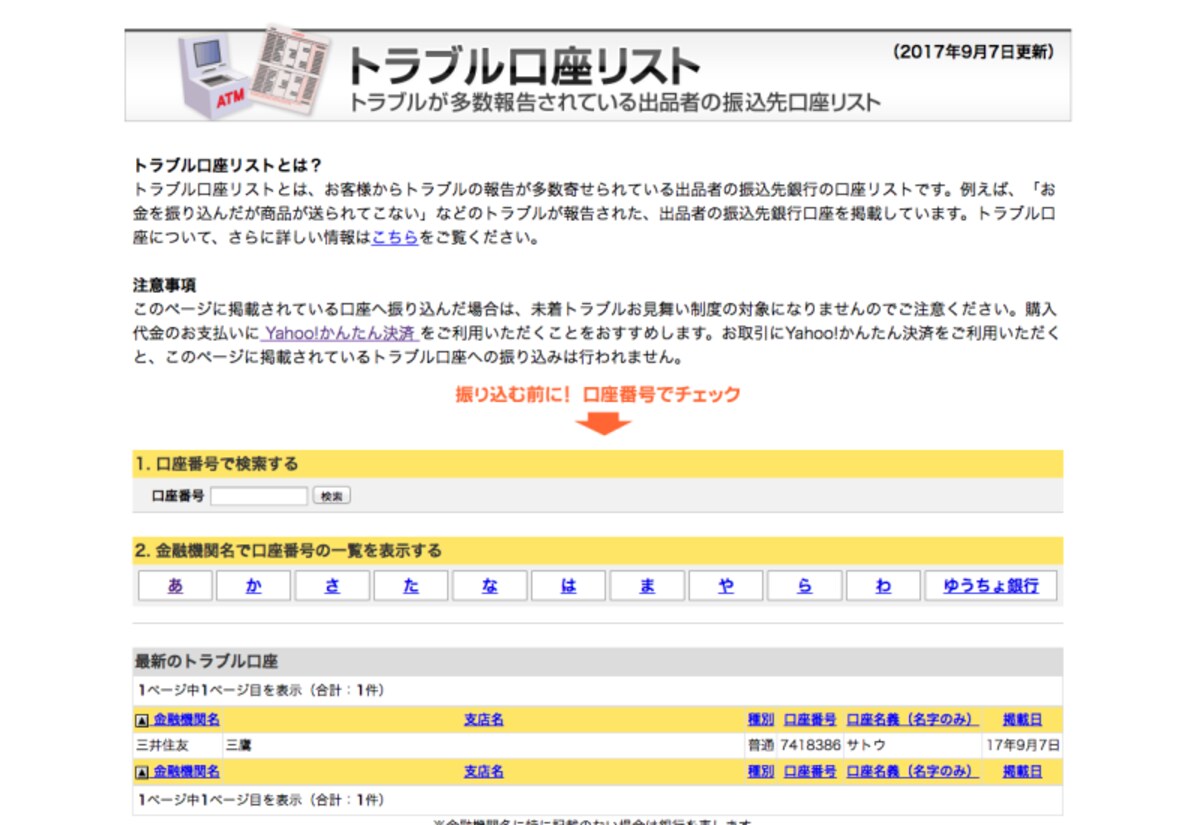1200x825 pixels.
Task: Click the 普通 account type cell
Action: (761, 745)
